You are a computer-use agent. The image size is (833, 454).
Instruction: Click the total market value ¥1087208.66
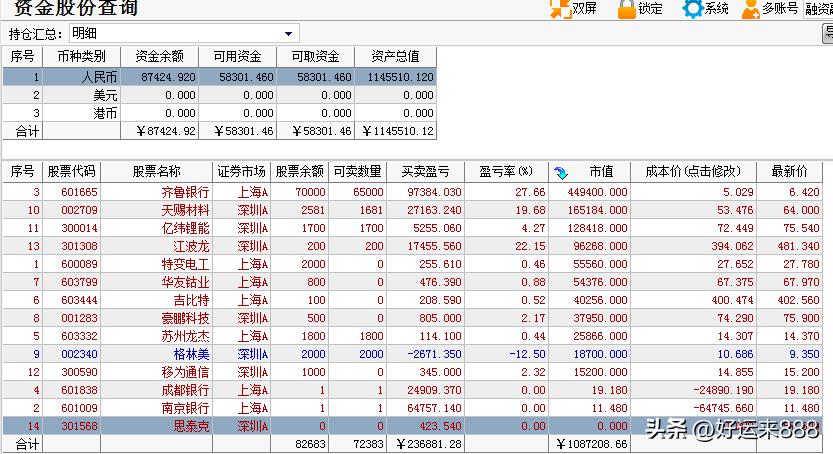coord(591,444)
